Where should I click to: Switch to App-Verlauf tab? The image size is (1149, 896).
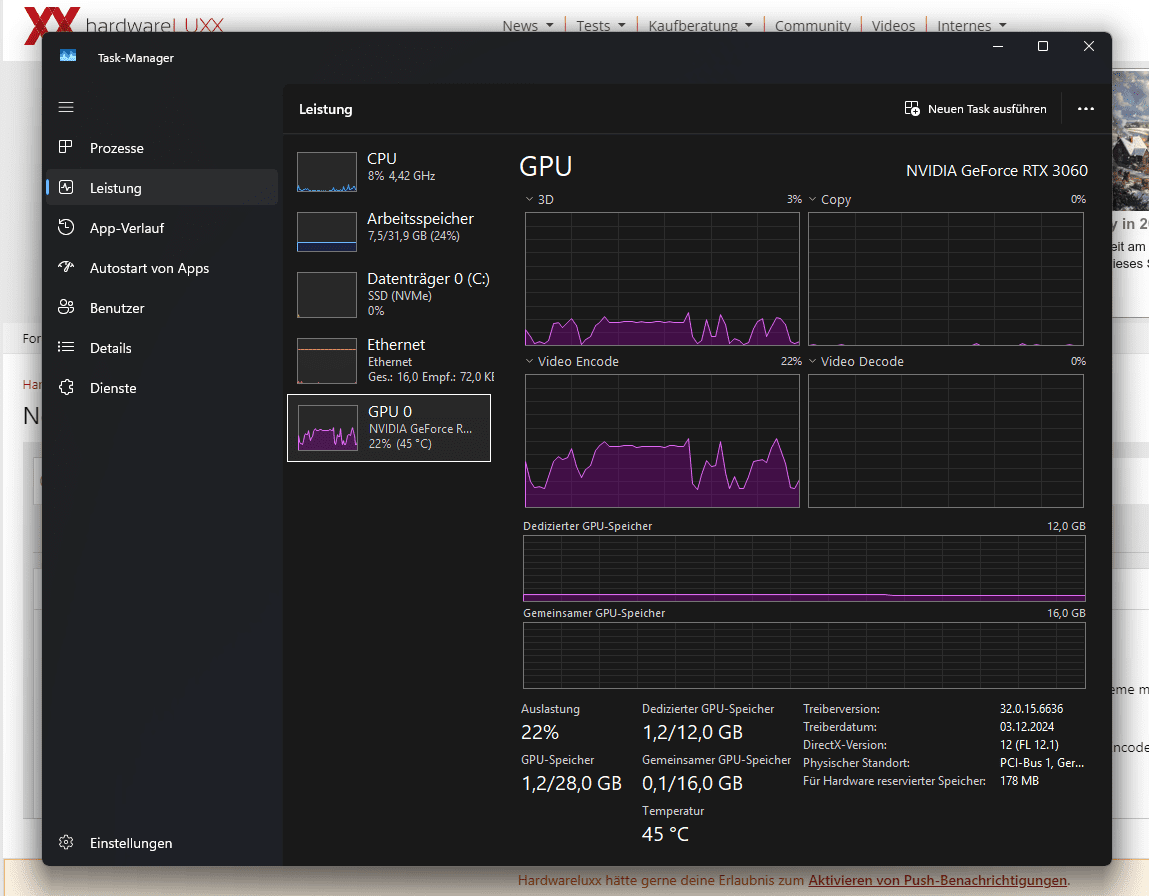127,228
